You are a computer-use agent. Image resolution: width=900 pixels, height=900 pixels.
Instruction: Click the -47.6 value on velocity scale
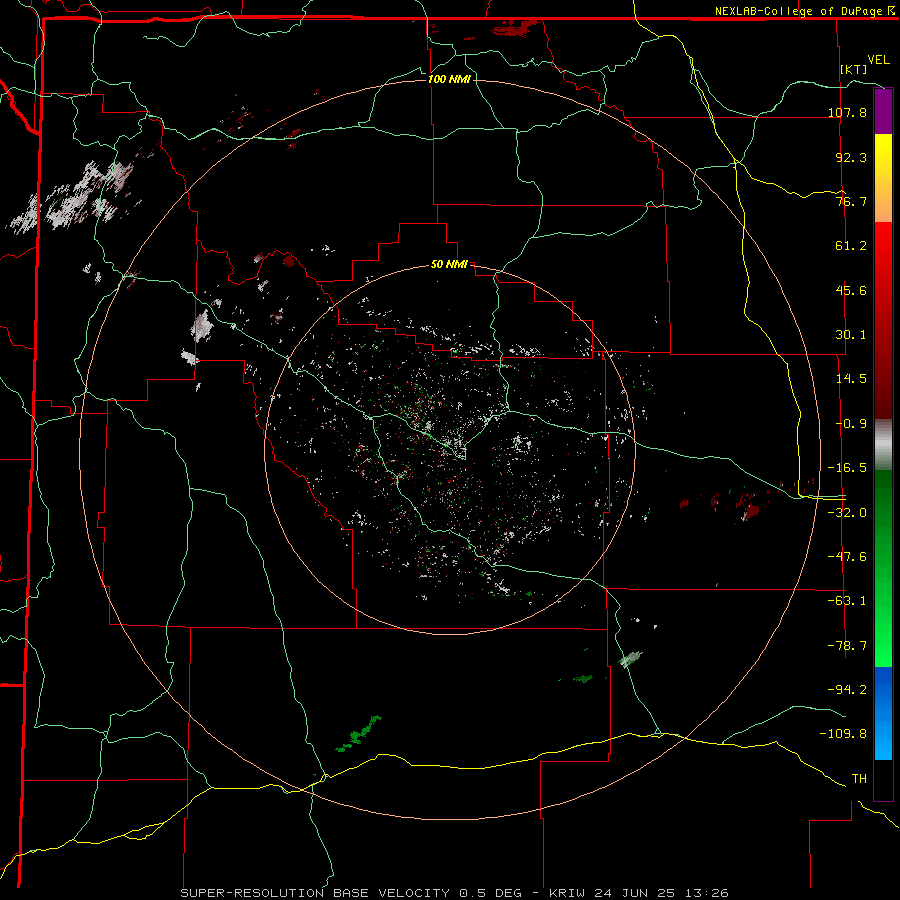847,556
